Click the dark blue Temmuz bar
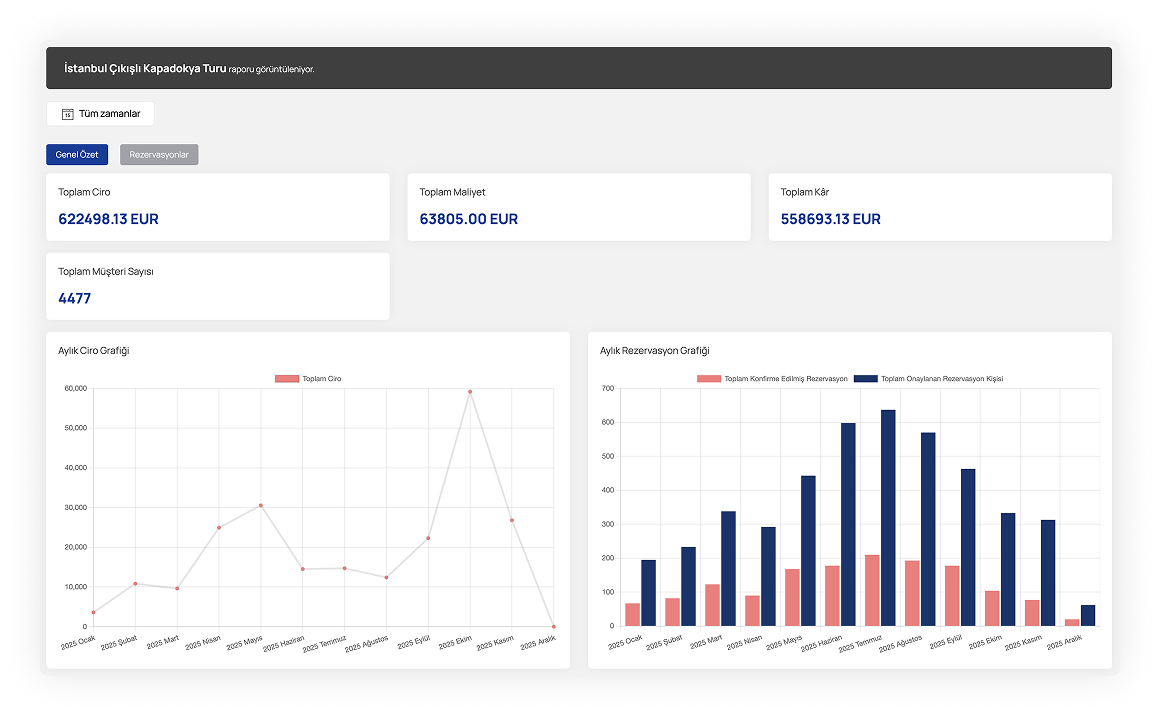 pyautogui.click(x=888, y=518)
